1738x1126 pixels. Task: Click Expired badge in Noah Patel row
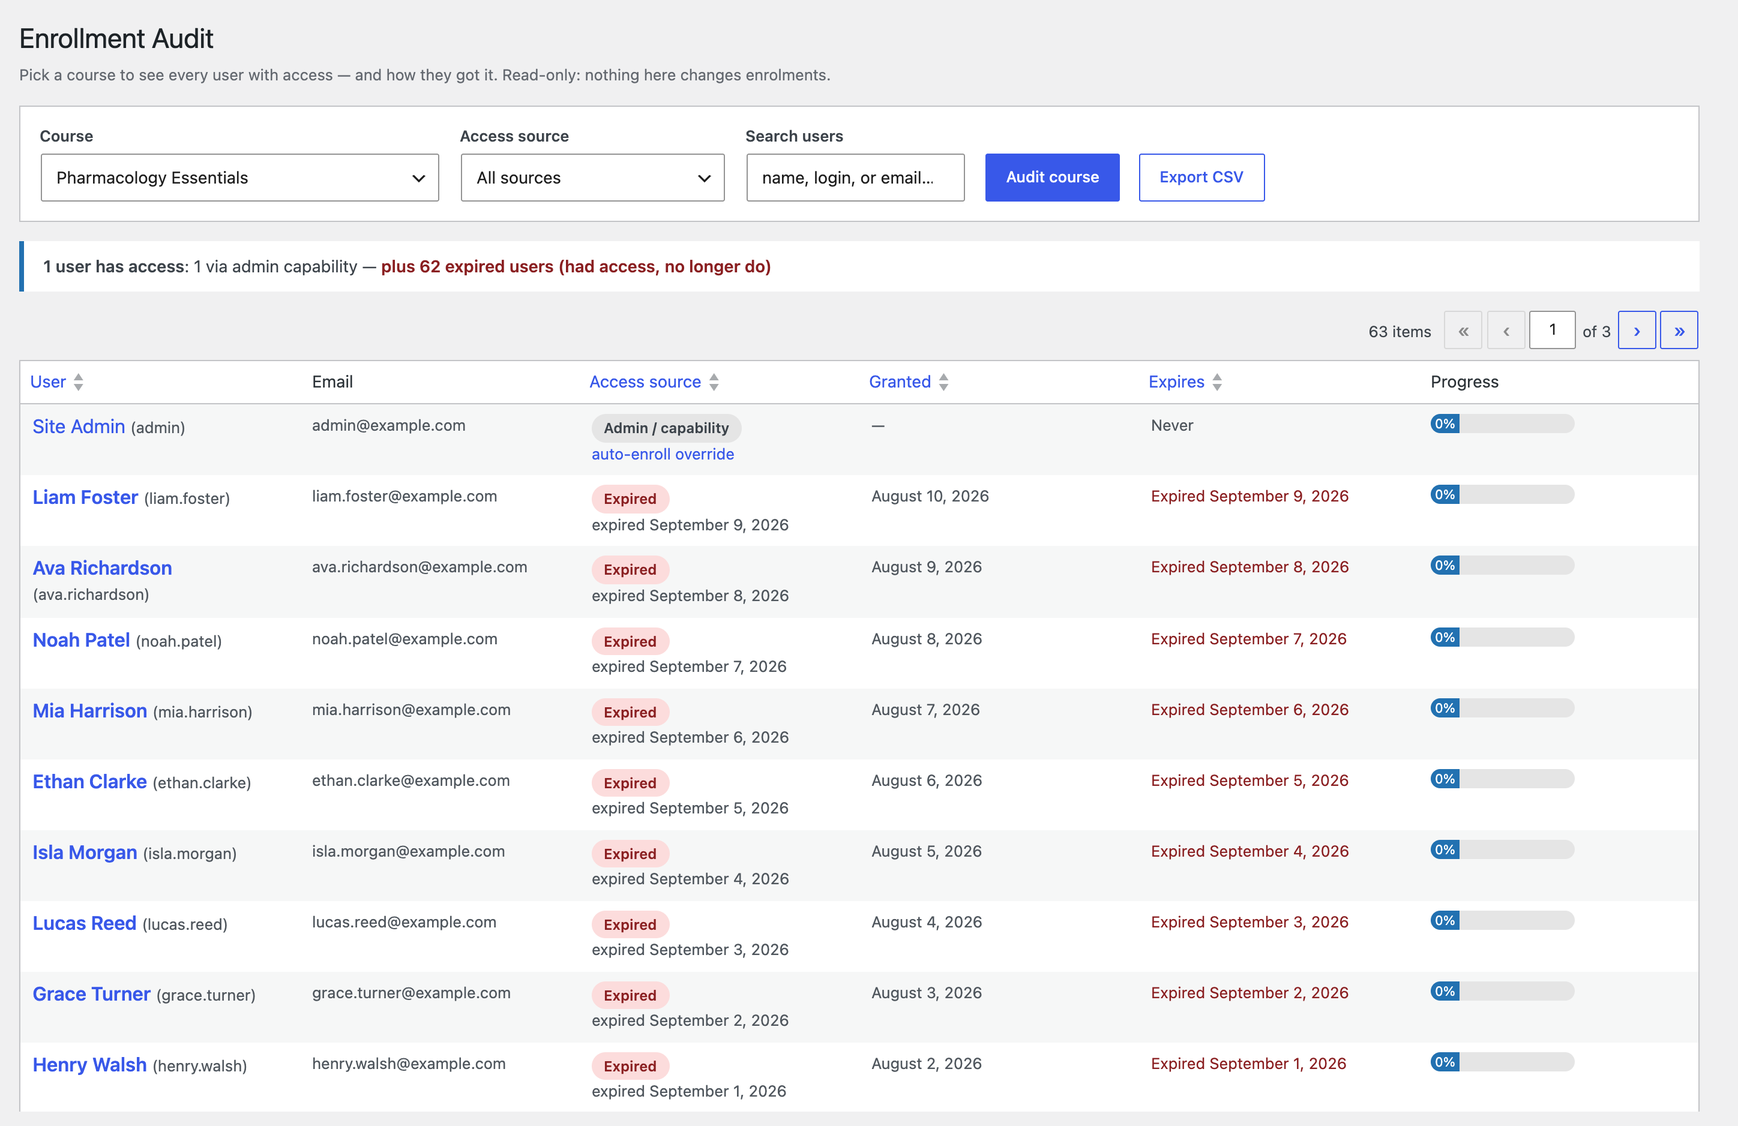tap(630, 642)
